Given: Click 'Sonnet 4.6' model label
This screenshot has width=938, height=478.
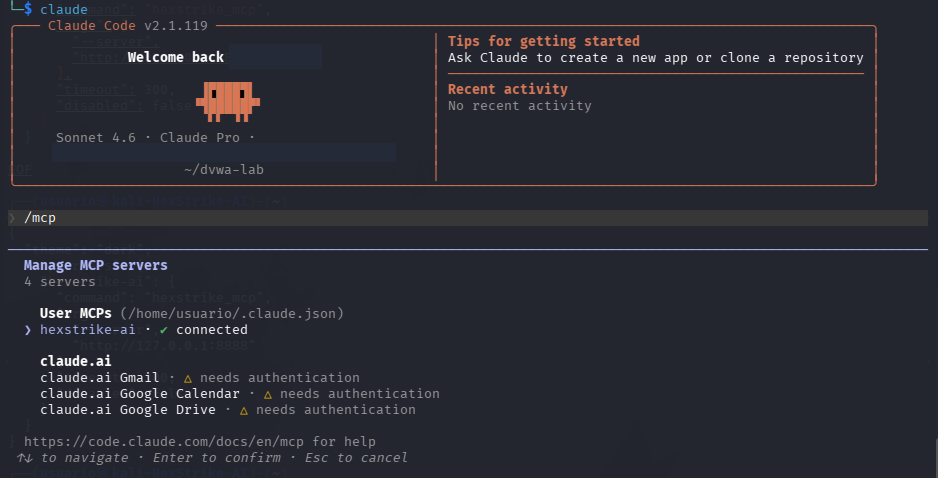Looking at the screenshot, I should point(96,138).
